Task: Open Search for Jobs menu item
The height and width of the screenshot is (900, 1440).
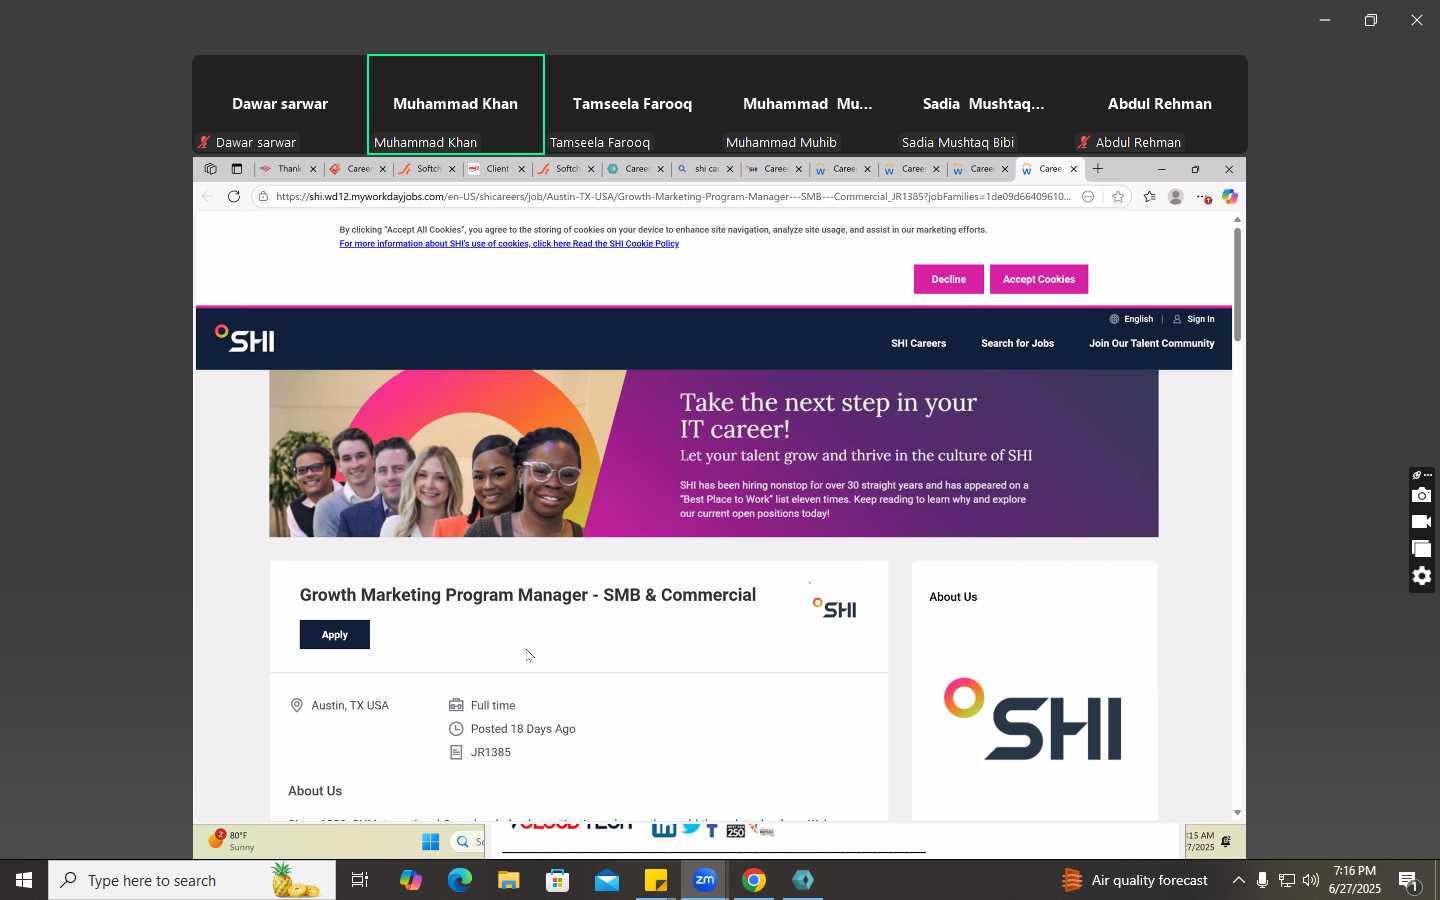Action: 1017,343
